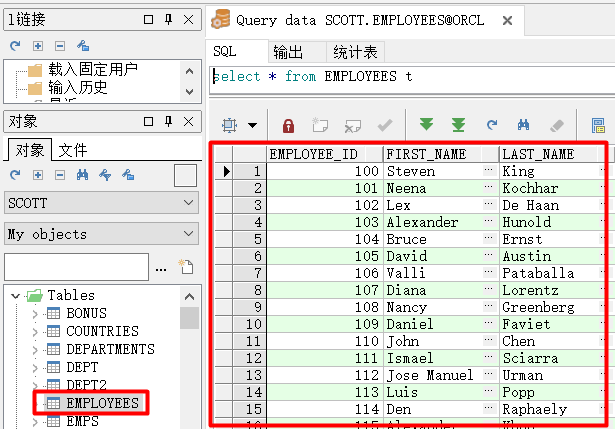
Task: Expand the BONUS table node
Action: [x=35, y=314]
